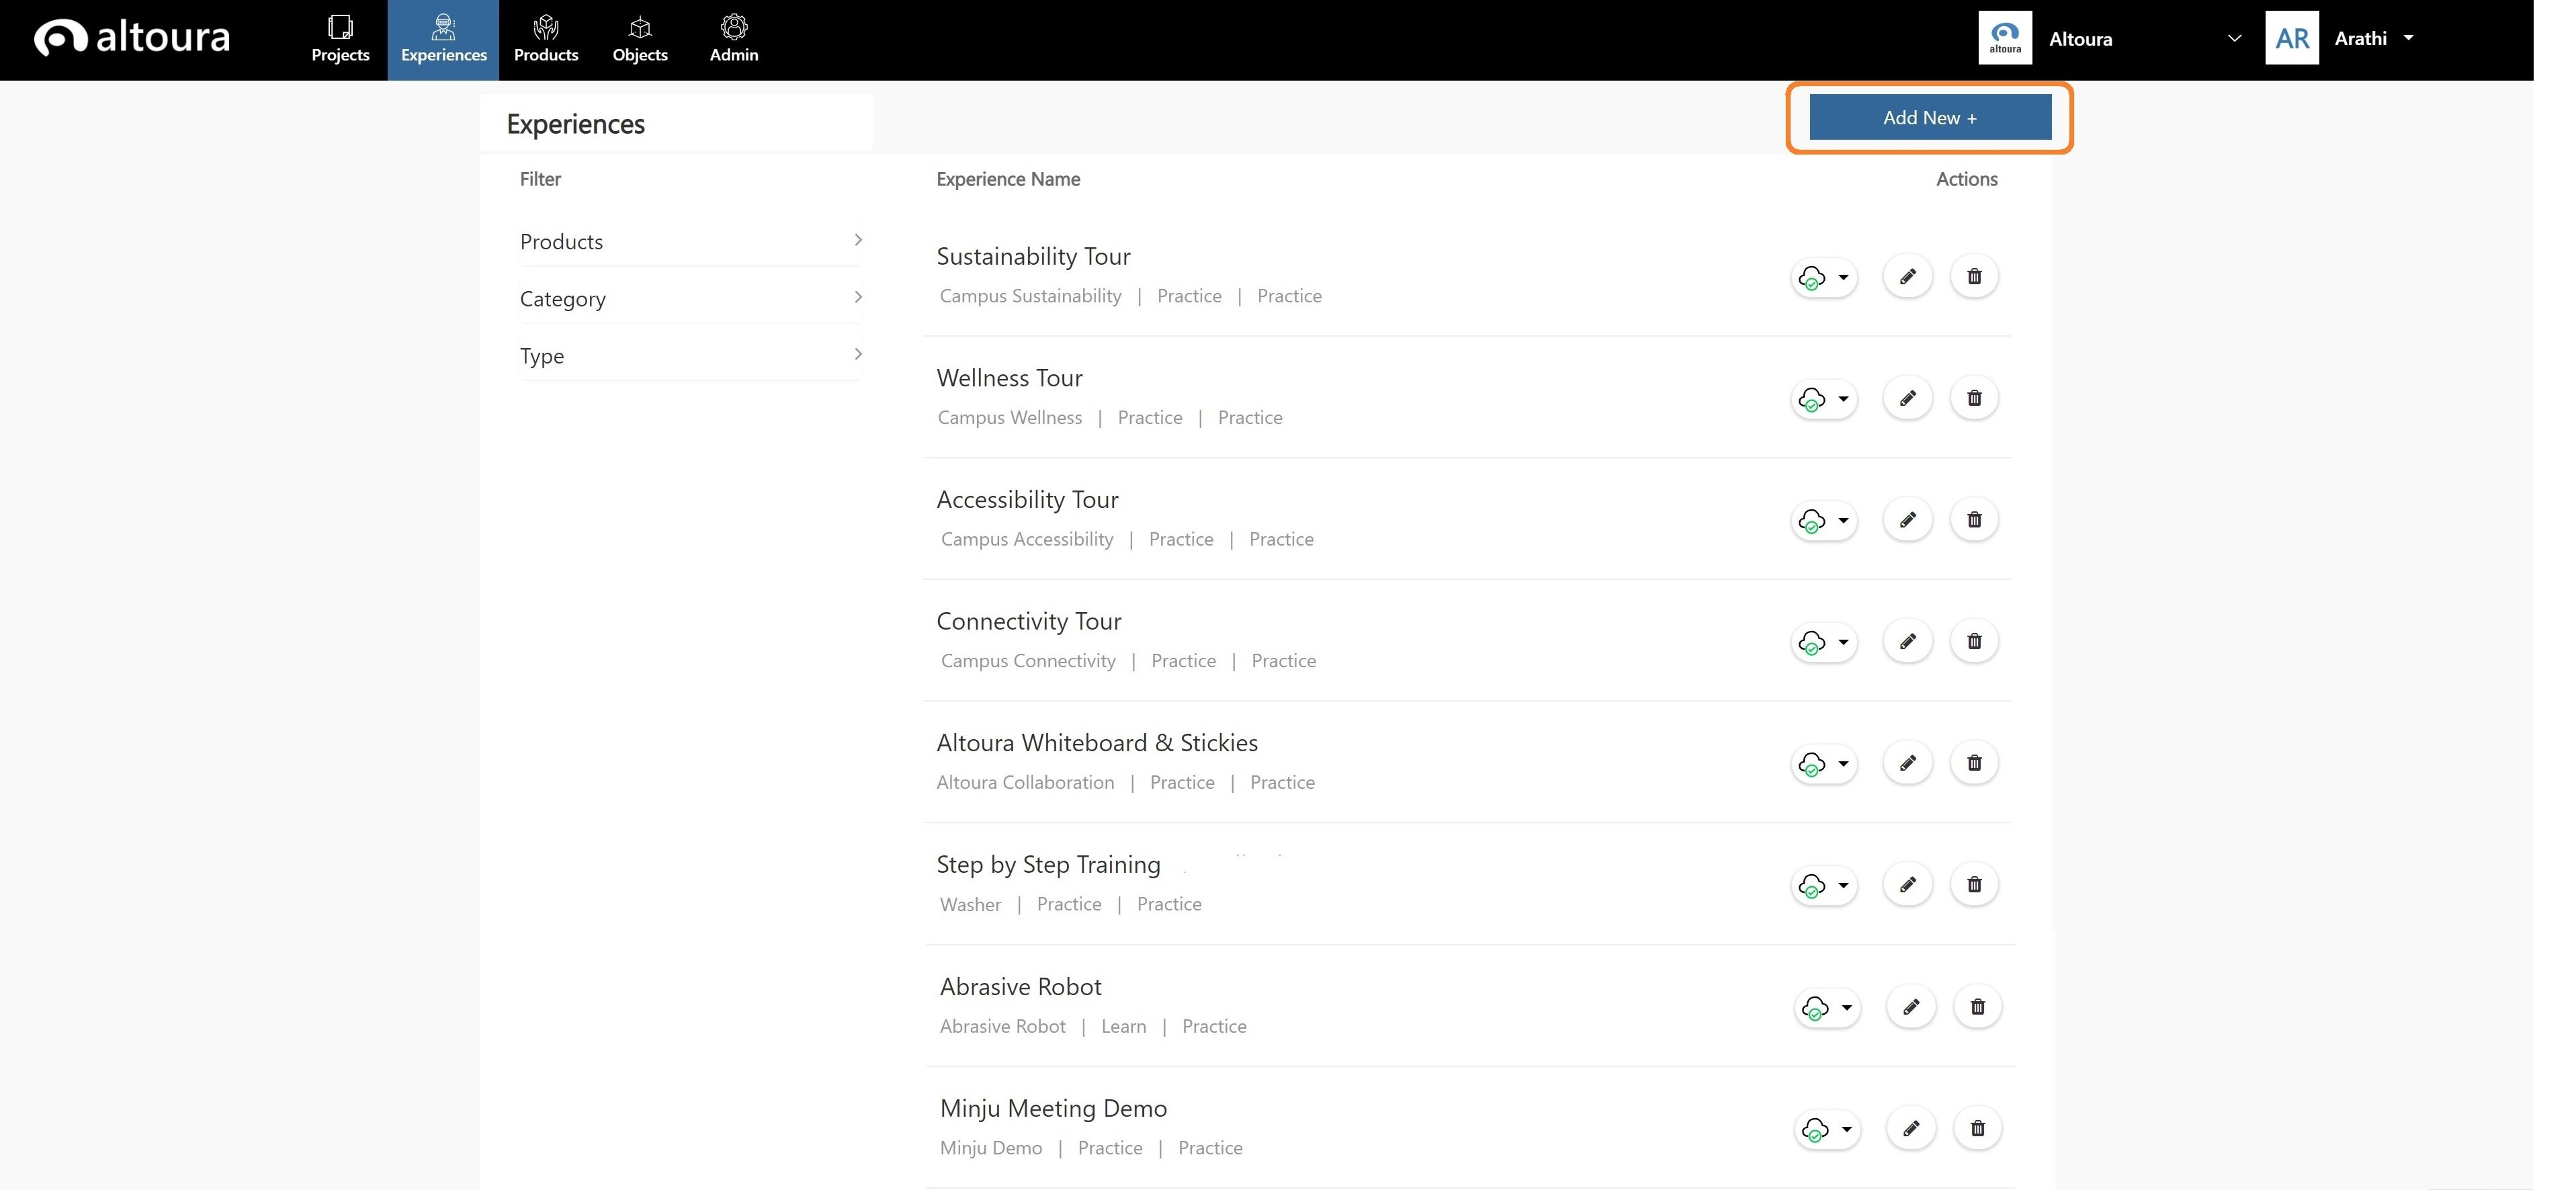Open publish dropdown for Accessibility Tour
The height and width of the screenshot is (1190, 2576).
(1825, 520)
